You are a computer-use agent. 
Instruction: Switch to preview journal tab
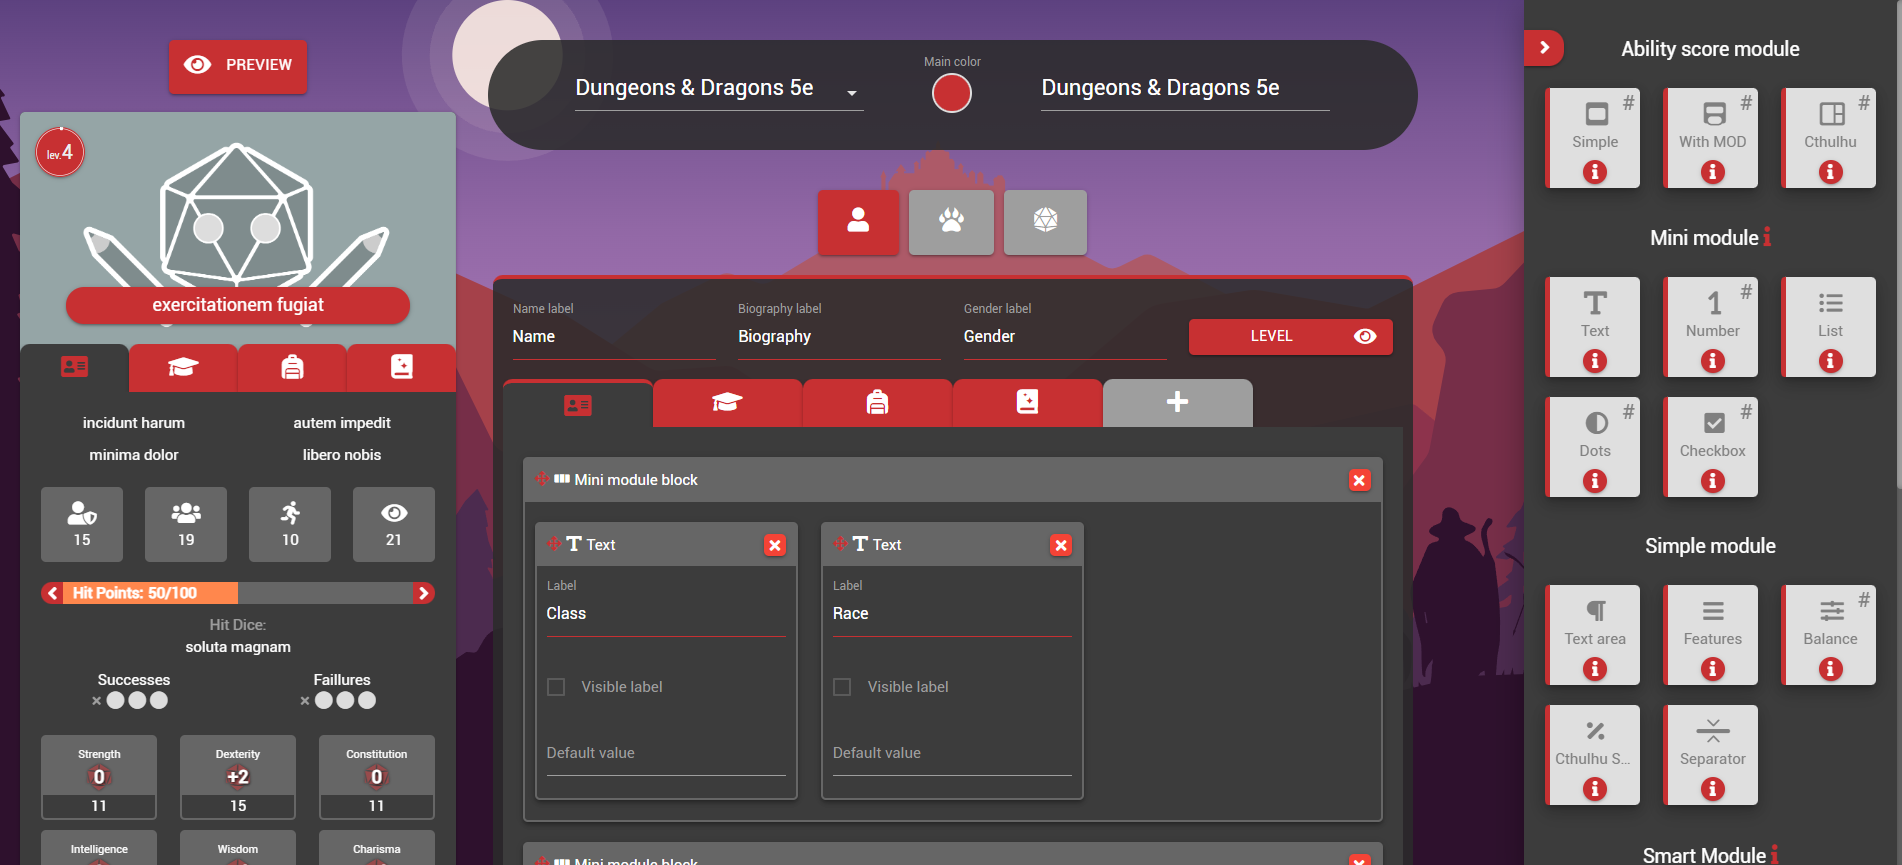pyautogui.click(x=401, y=368)
